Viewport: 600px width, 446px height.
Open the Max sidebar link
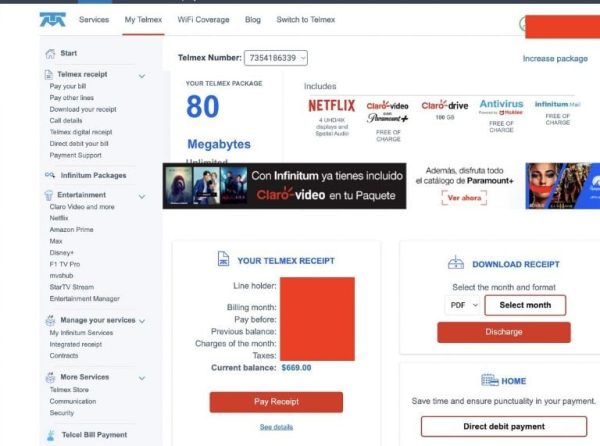pos(56,241)
